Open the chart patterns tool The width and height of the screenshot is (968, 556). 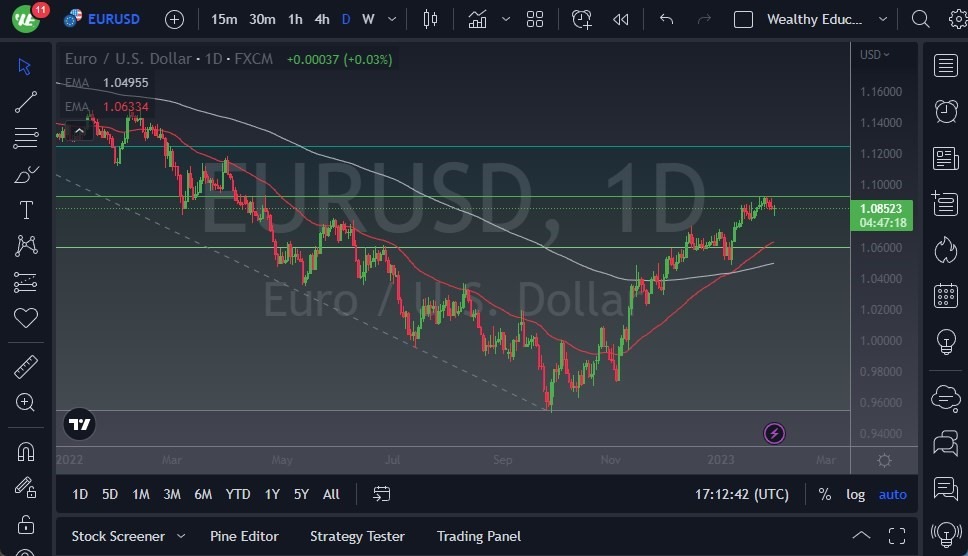26,246
